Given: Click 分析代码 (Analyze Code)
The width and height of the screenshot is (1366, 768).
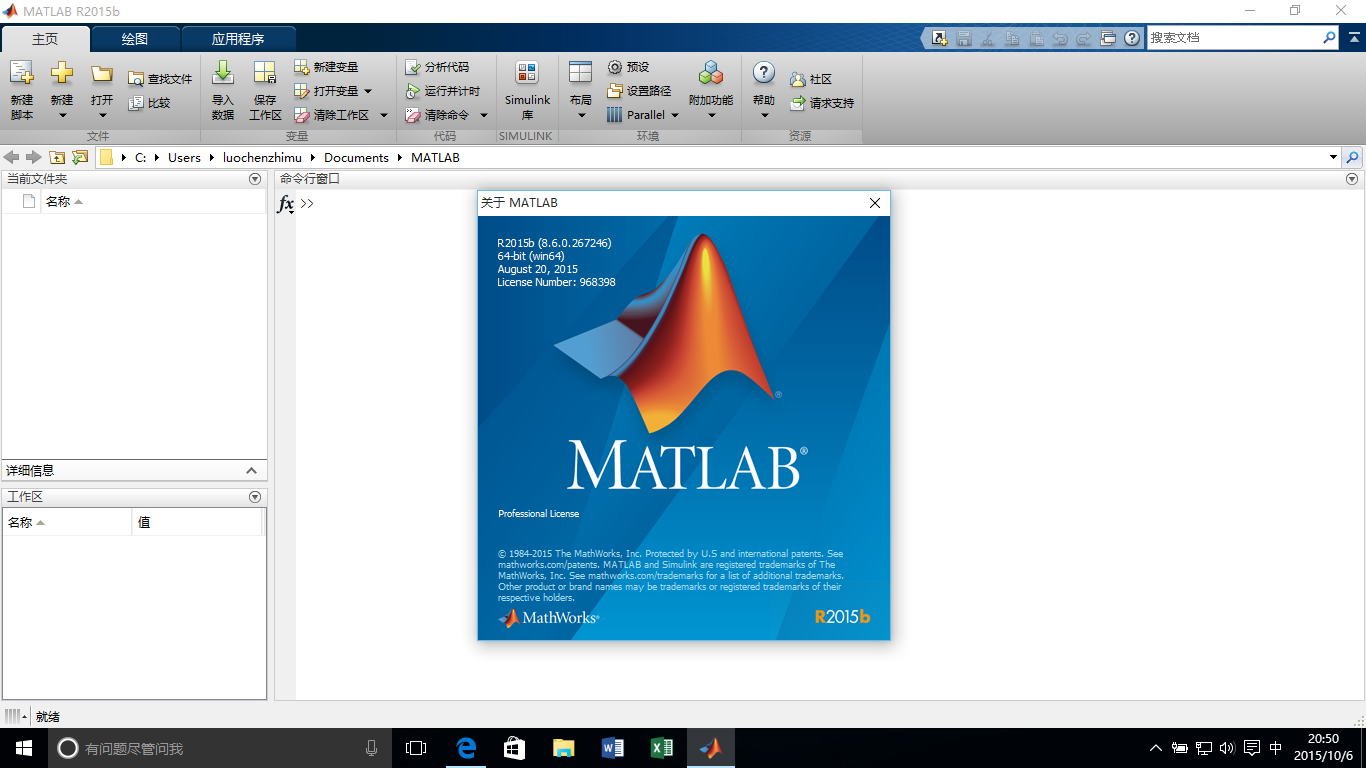Looking at the screenshot, I should click(x=436, y=67).
